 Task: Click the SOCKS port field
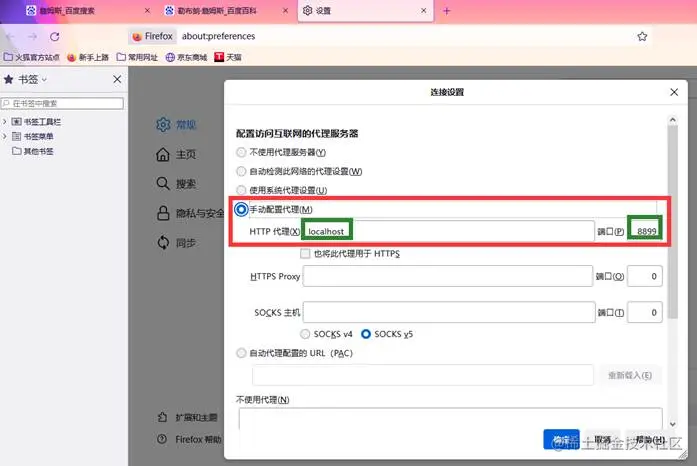click(645, 312)
